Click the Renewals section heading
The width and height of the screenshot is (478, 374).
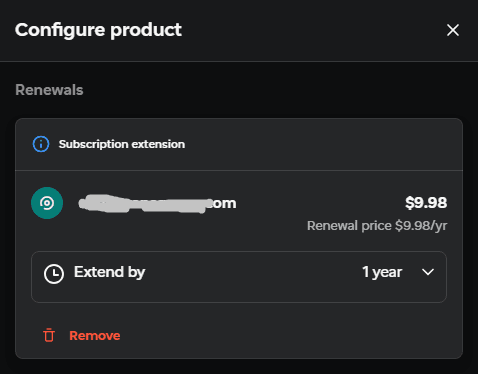coord(49,90)
